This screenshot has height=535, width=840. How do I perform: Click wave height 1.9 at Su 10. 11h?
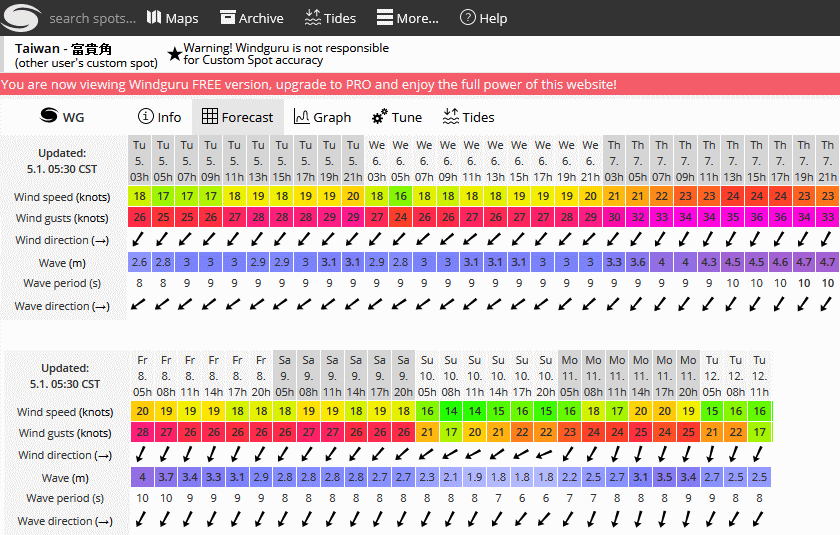click(475, 477)
